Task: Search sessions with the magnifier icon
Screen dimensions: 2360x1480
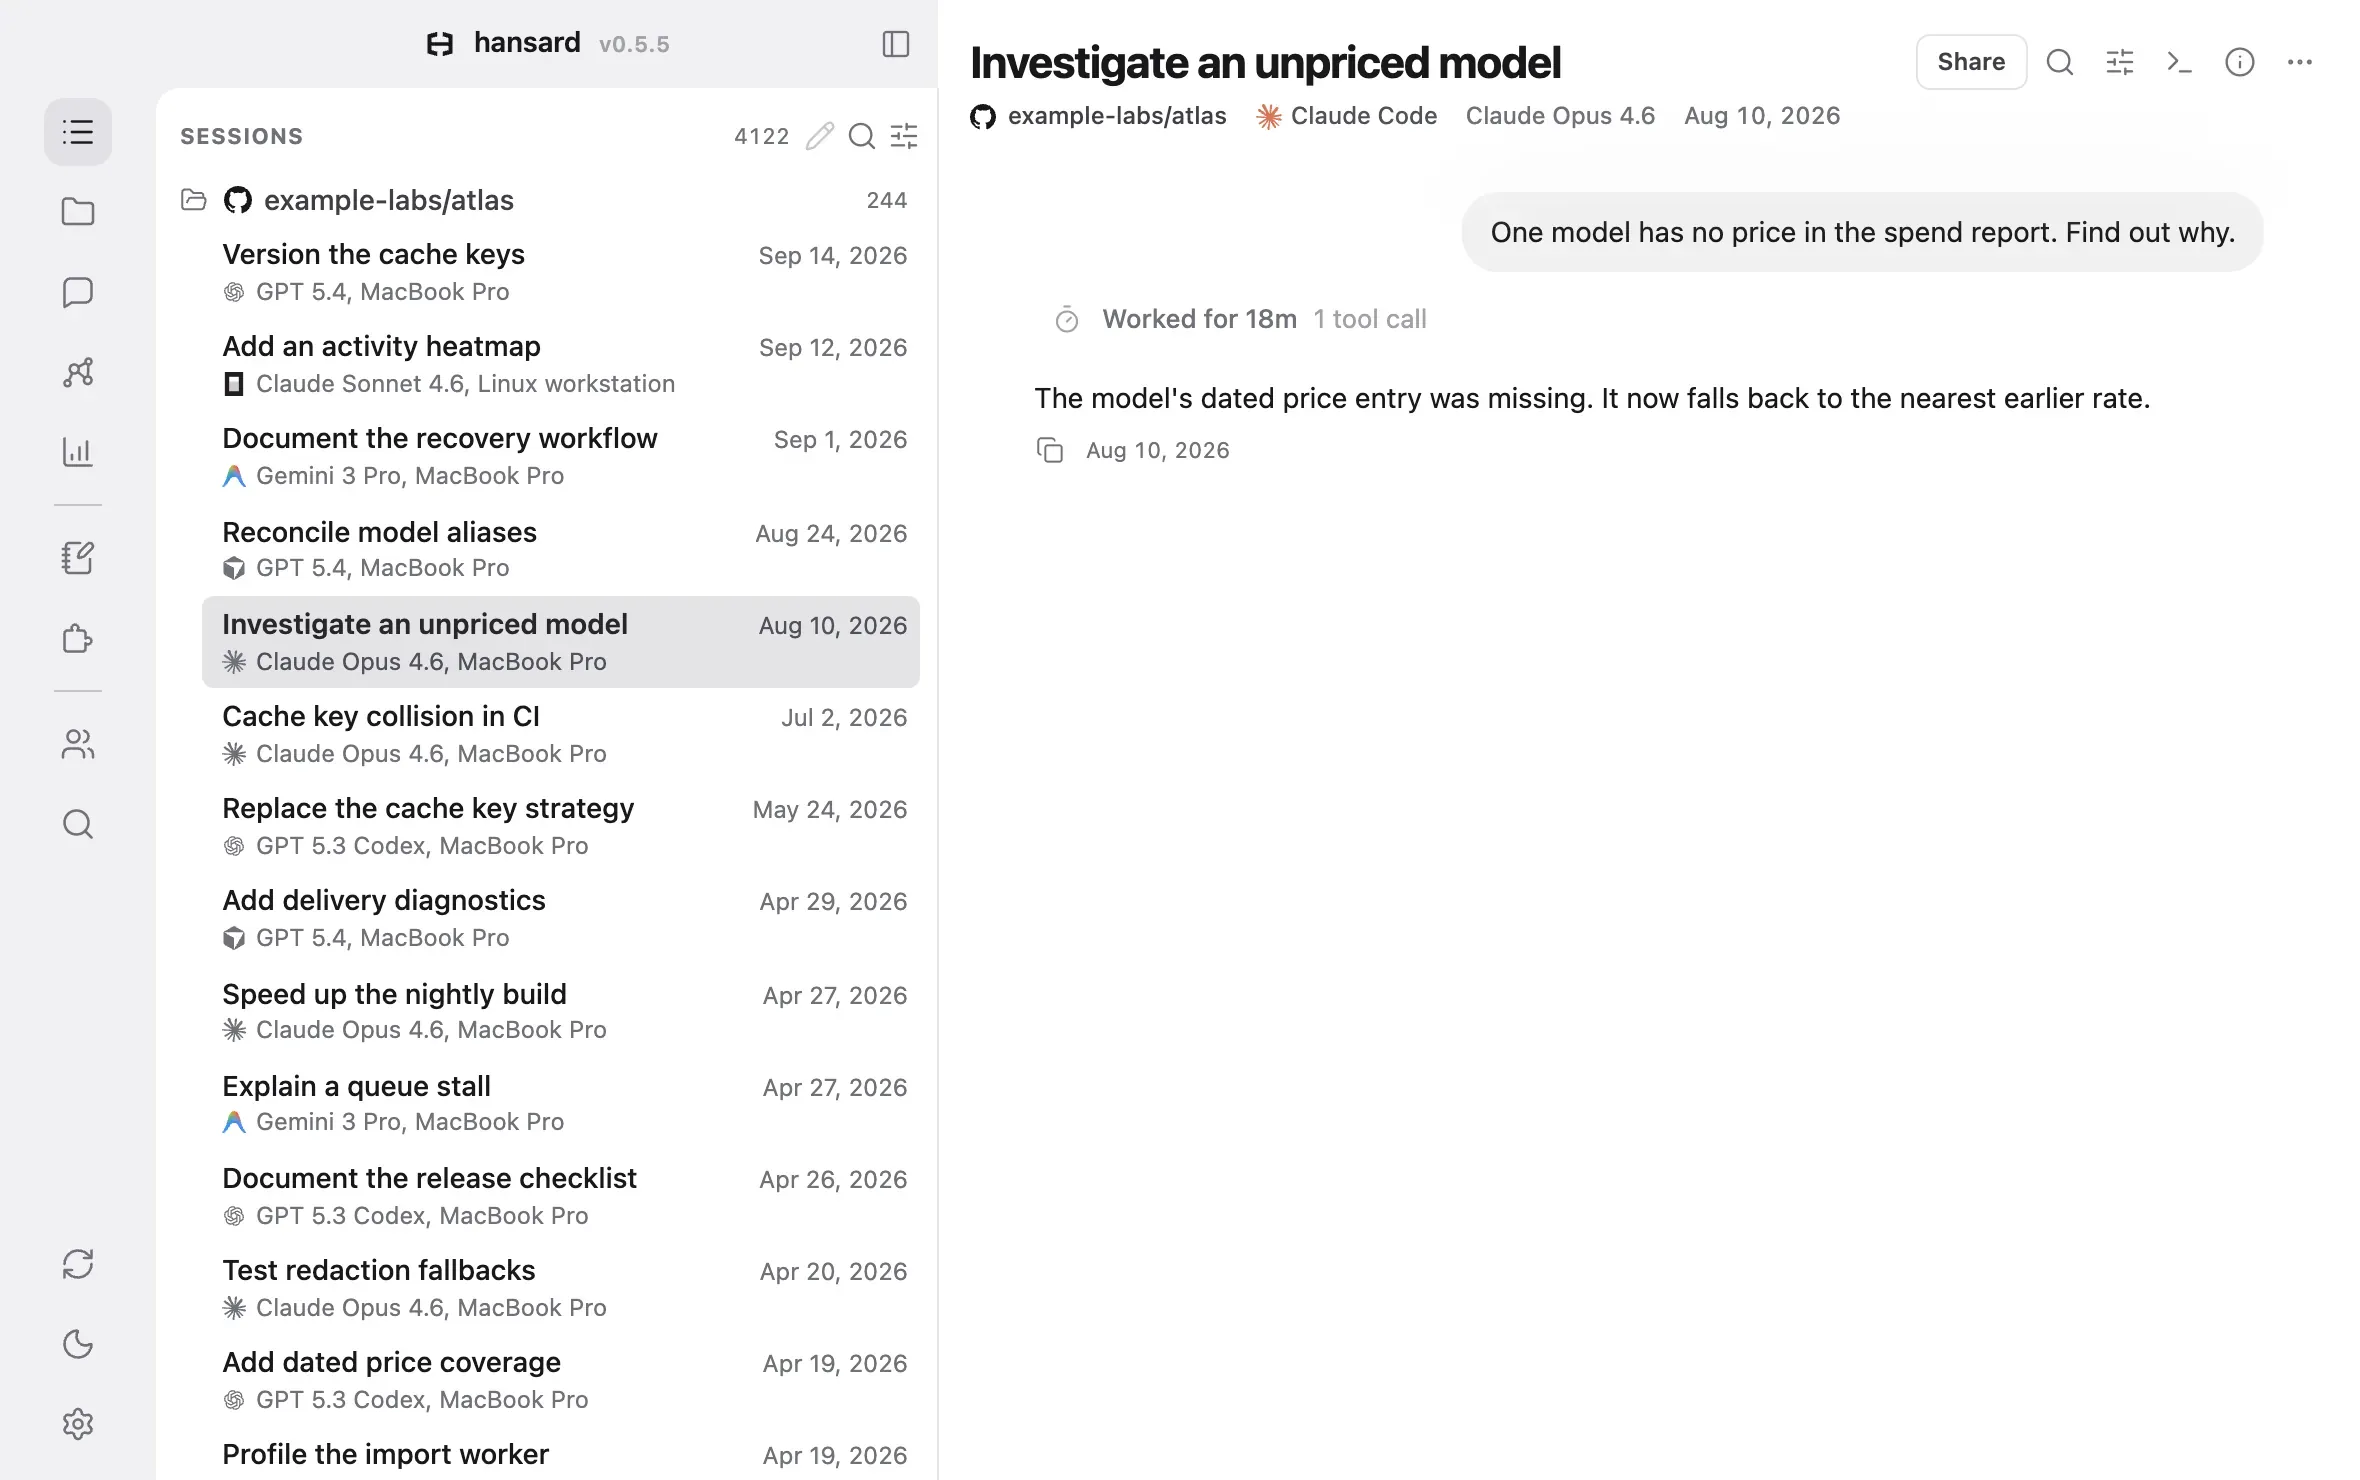Action: [862, 136]
